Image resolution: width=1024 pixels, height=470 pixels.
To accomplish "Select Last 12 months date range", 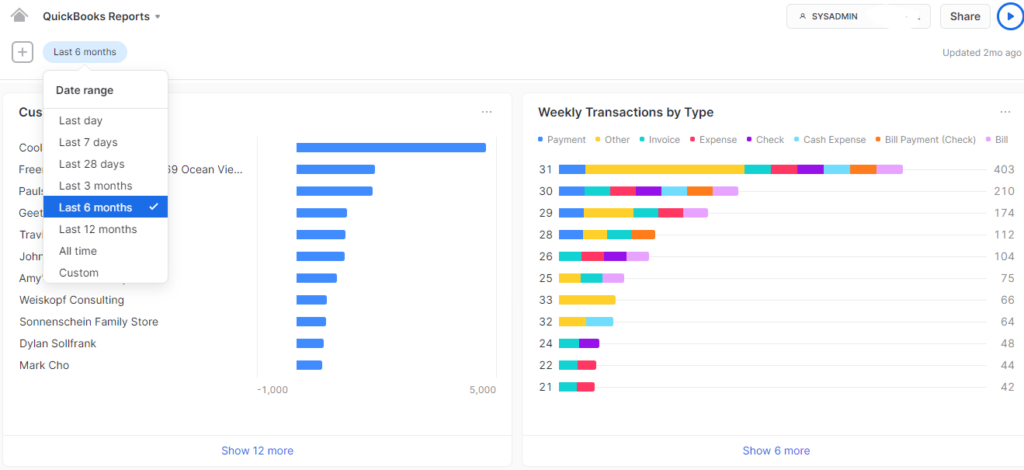I will pos(106,229).
